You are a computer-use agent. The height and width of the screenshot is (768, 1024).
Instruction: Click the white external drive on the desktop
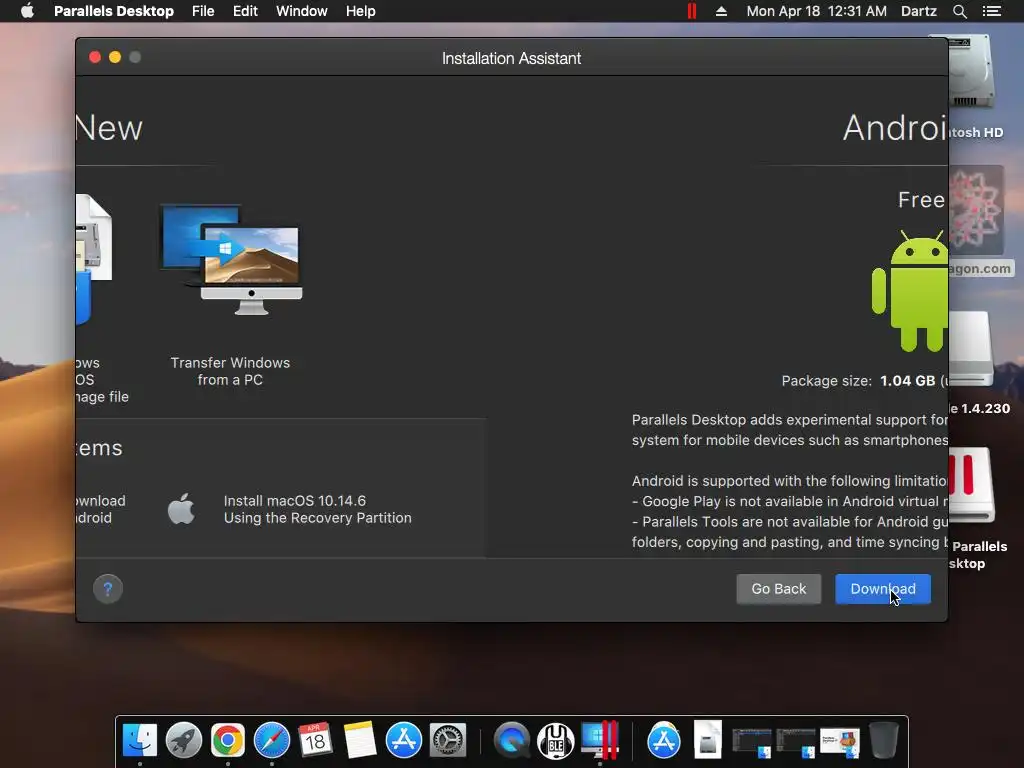(x=971, y=349)
